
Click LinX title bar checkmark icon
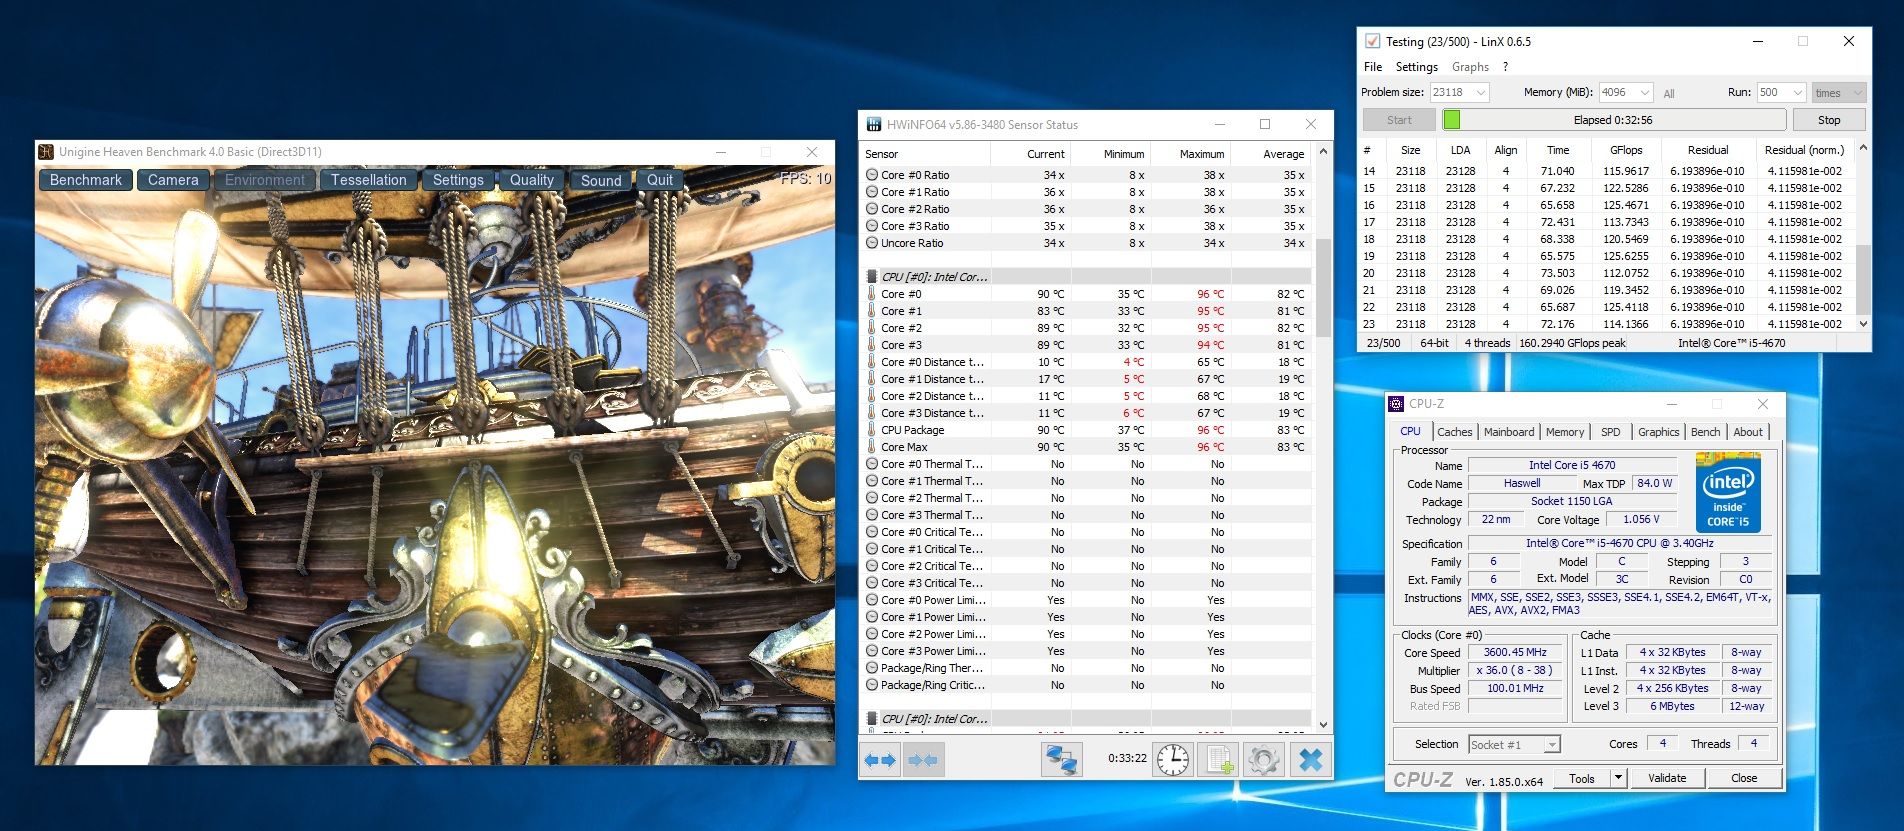pyautogui.click(x=1372, y=42)
